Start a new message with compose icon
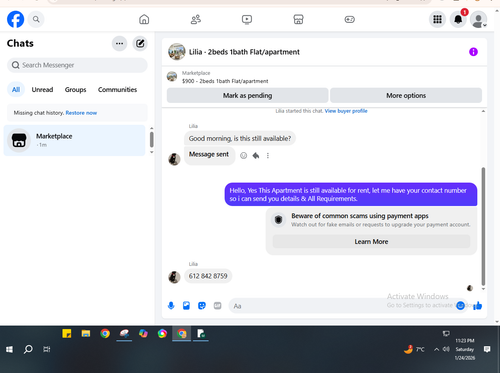500x373 pixels. tap(140, 43)
